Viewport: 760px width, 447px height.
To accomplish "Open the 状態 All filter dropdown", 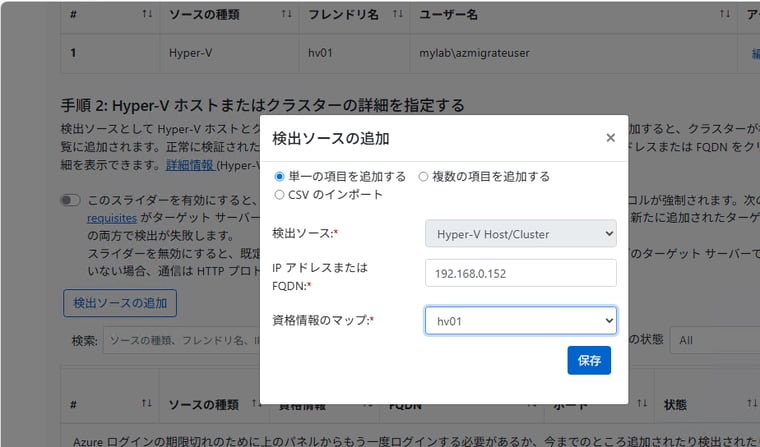I will (x=715, y=340).
